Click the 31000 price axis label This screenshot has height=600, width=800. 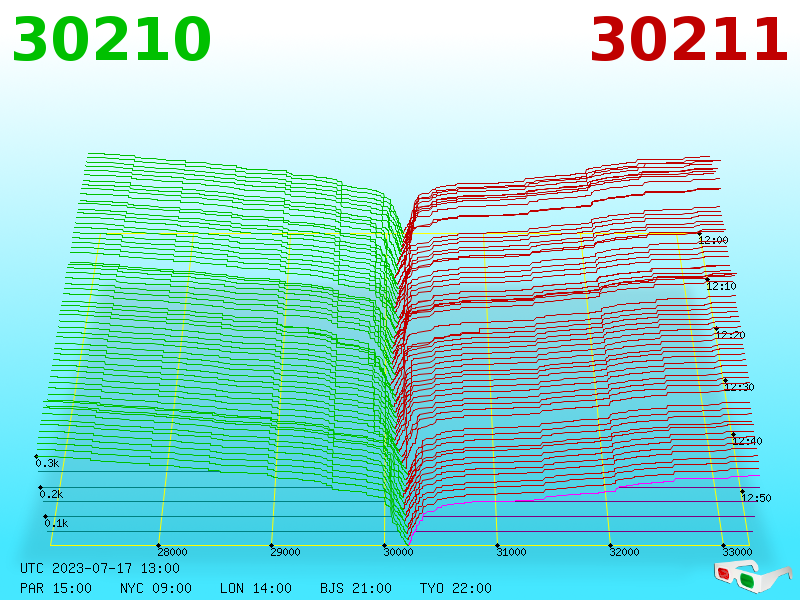tap(511, 552)
